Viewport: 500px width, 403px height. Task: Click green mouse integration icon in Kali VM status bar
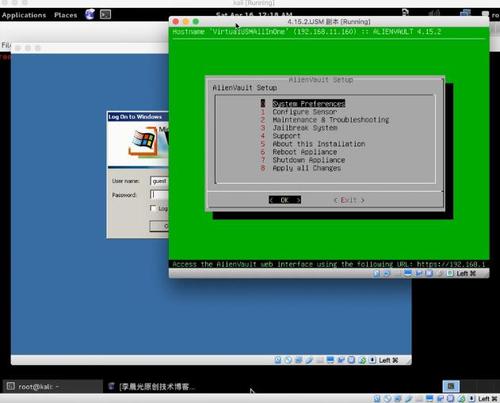point(461,398)
